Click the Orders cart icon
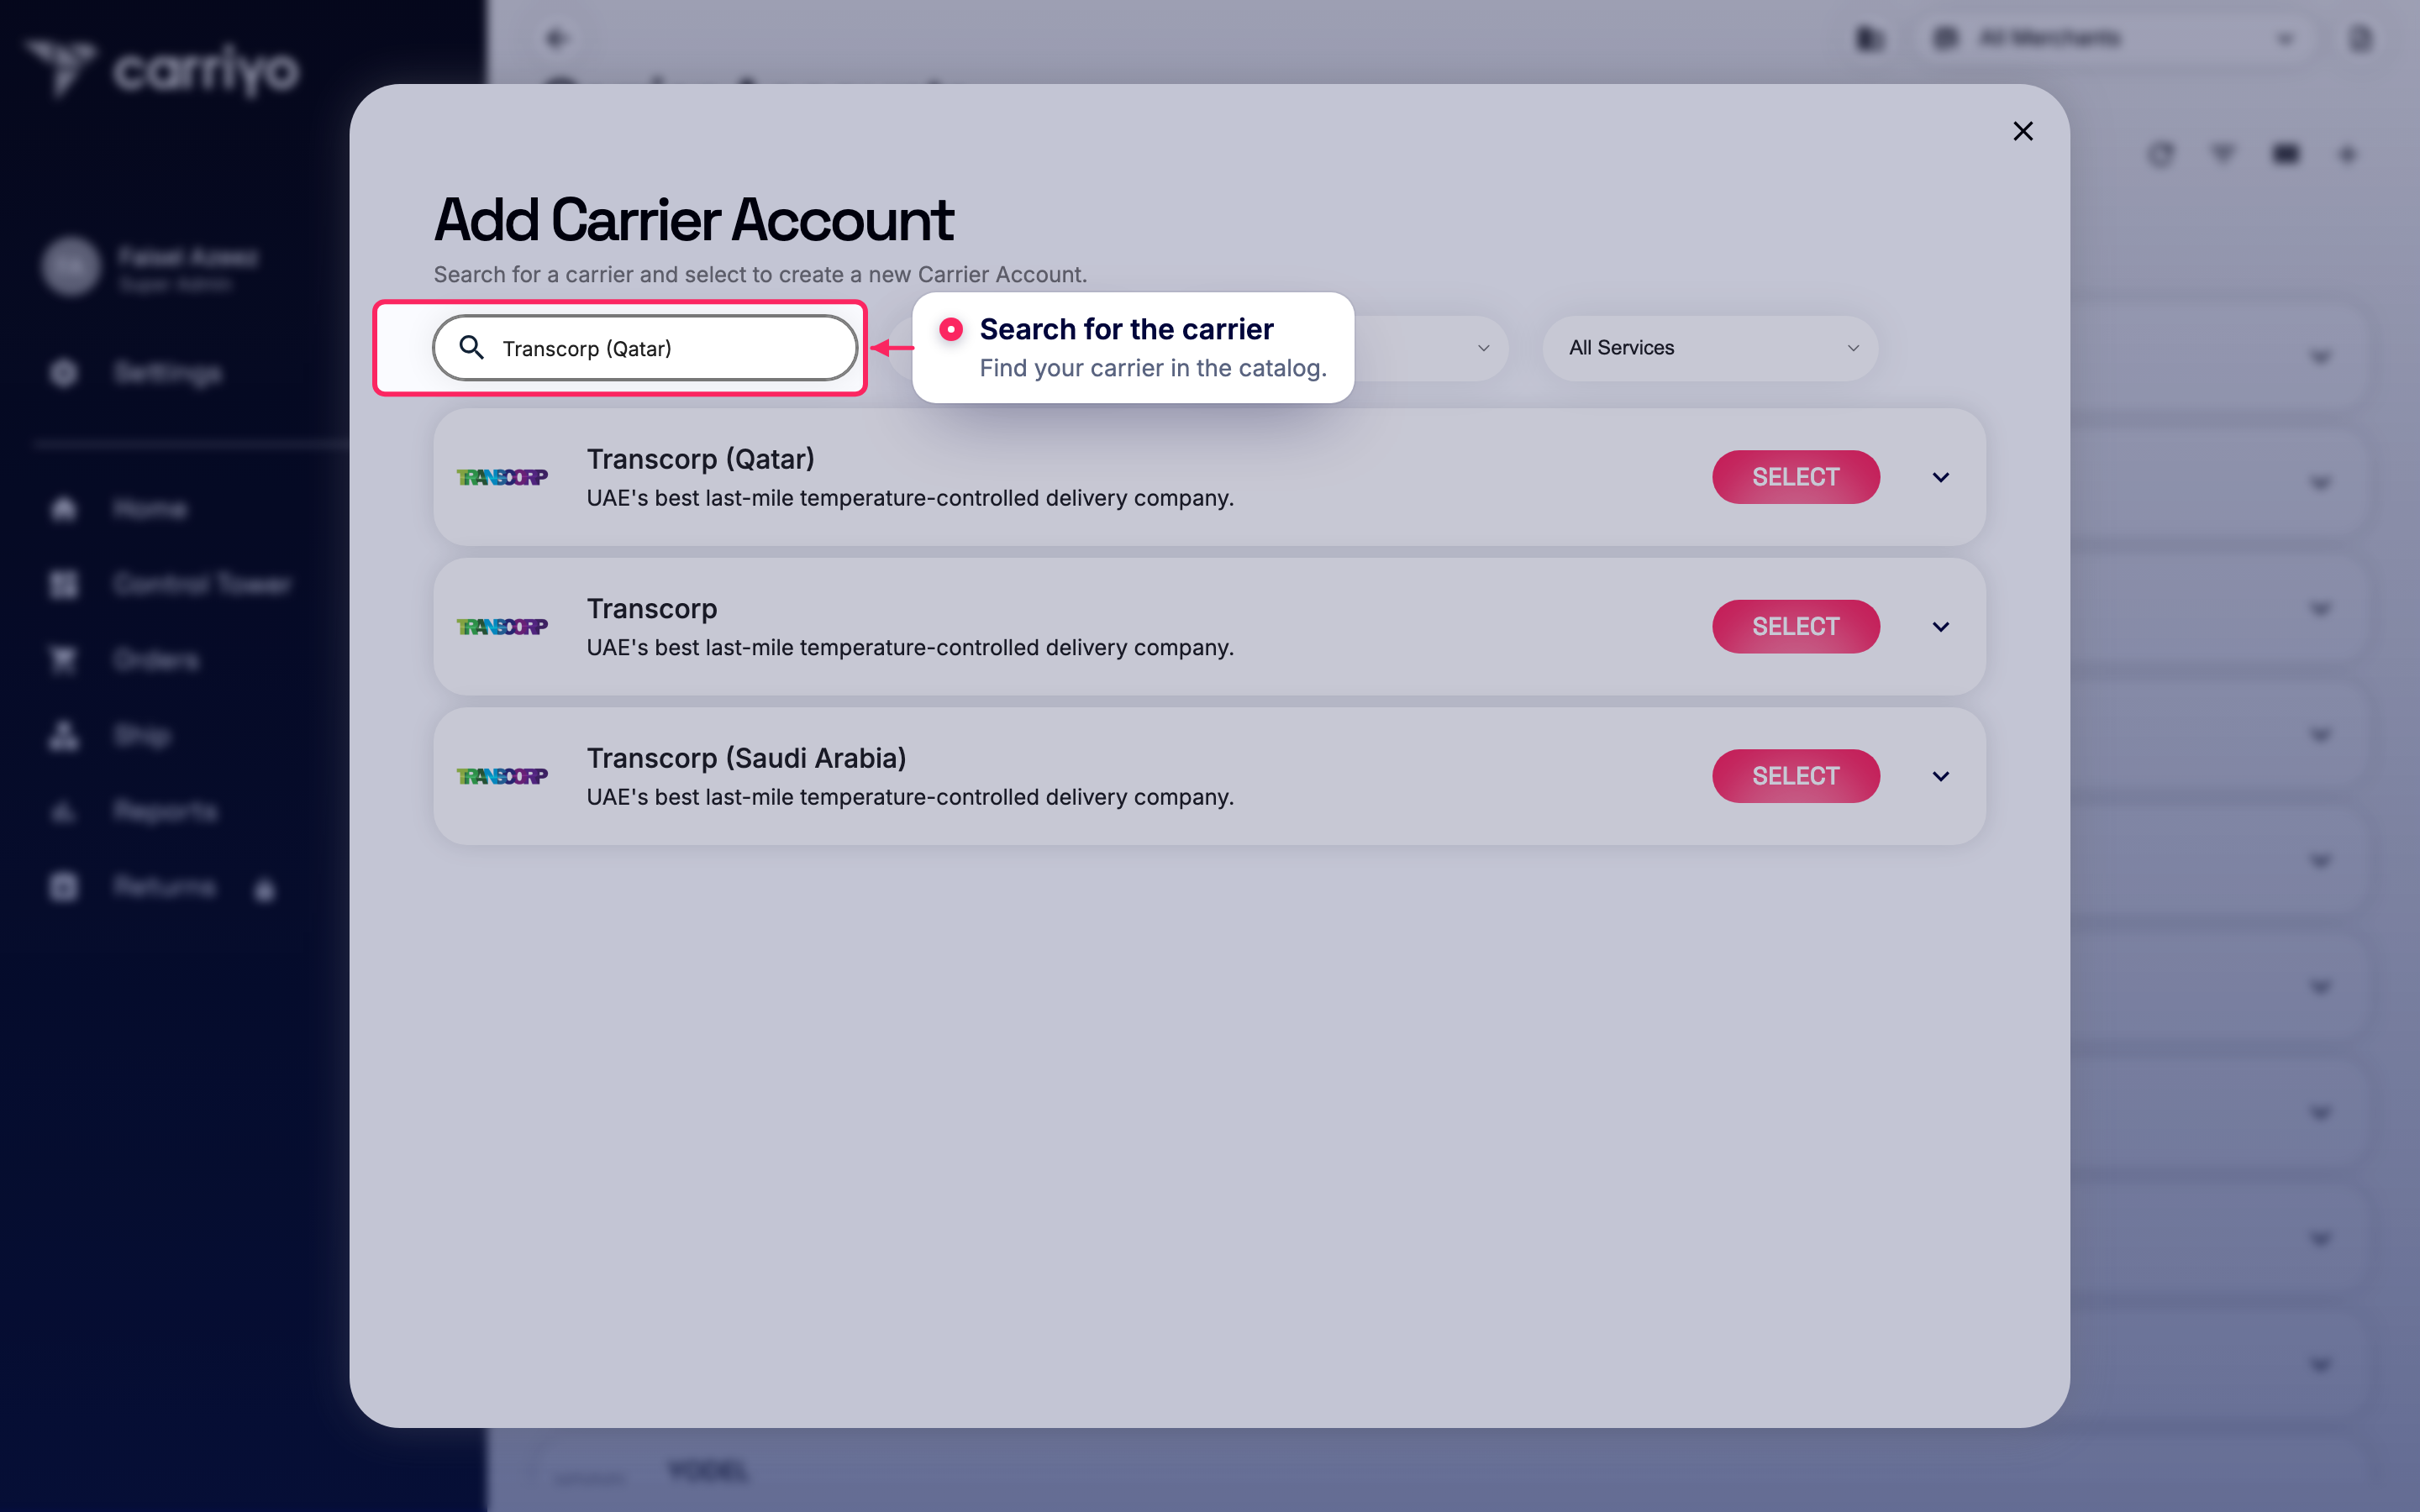This screenshot has height=1512, width=2420. tap(64, 660)
